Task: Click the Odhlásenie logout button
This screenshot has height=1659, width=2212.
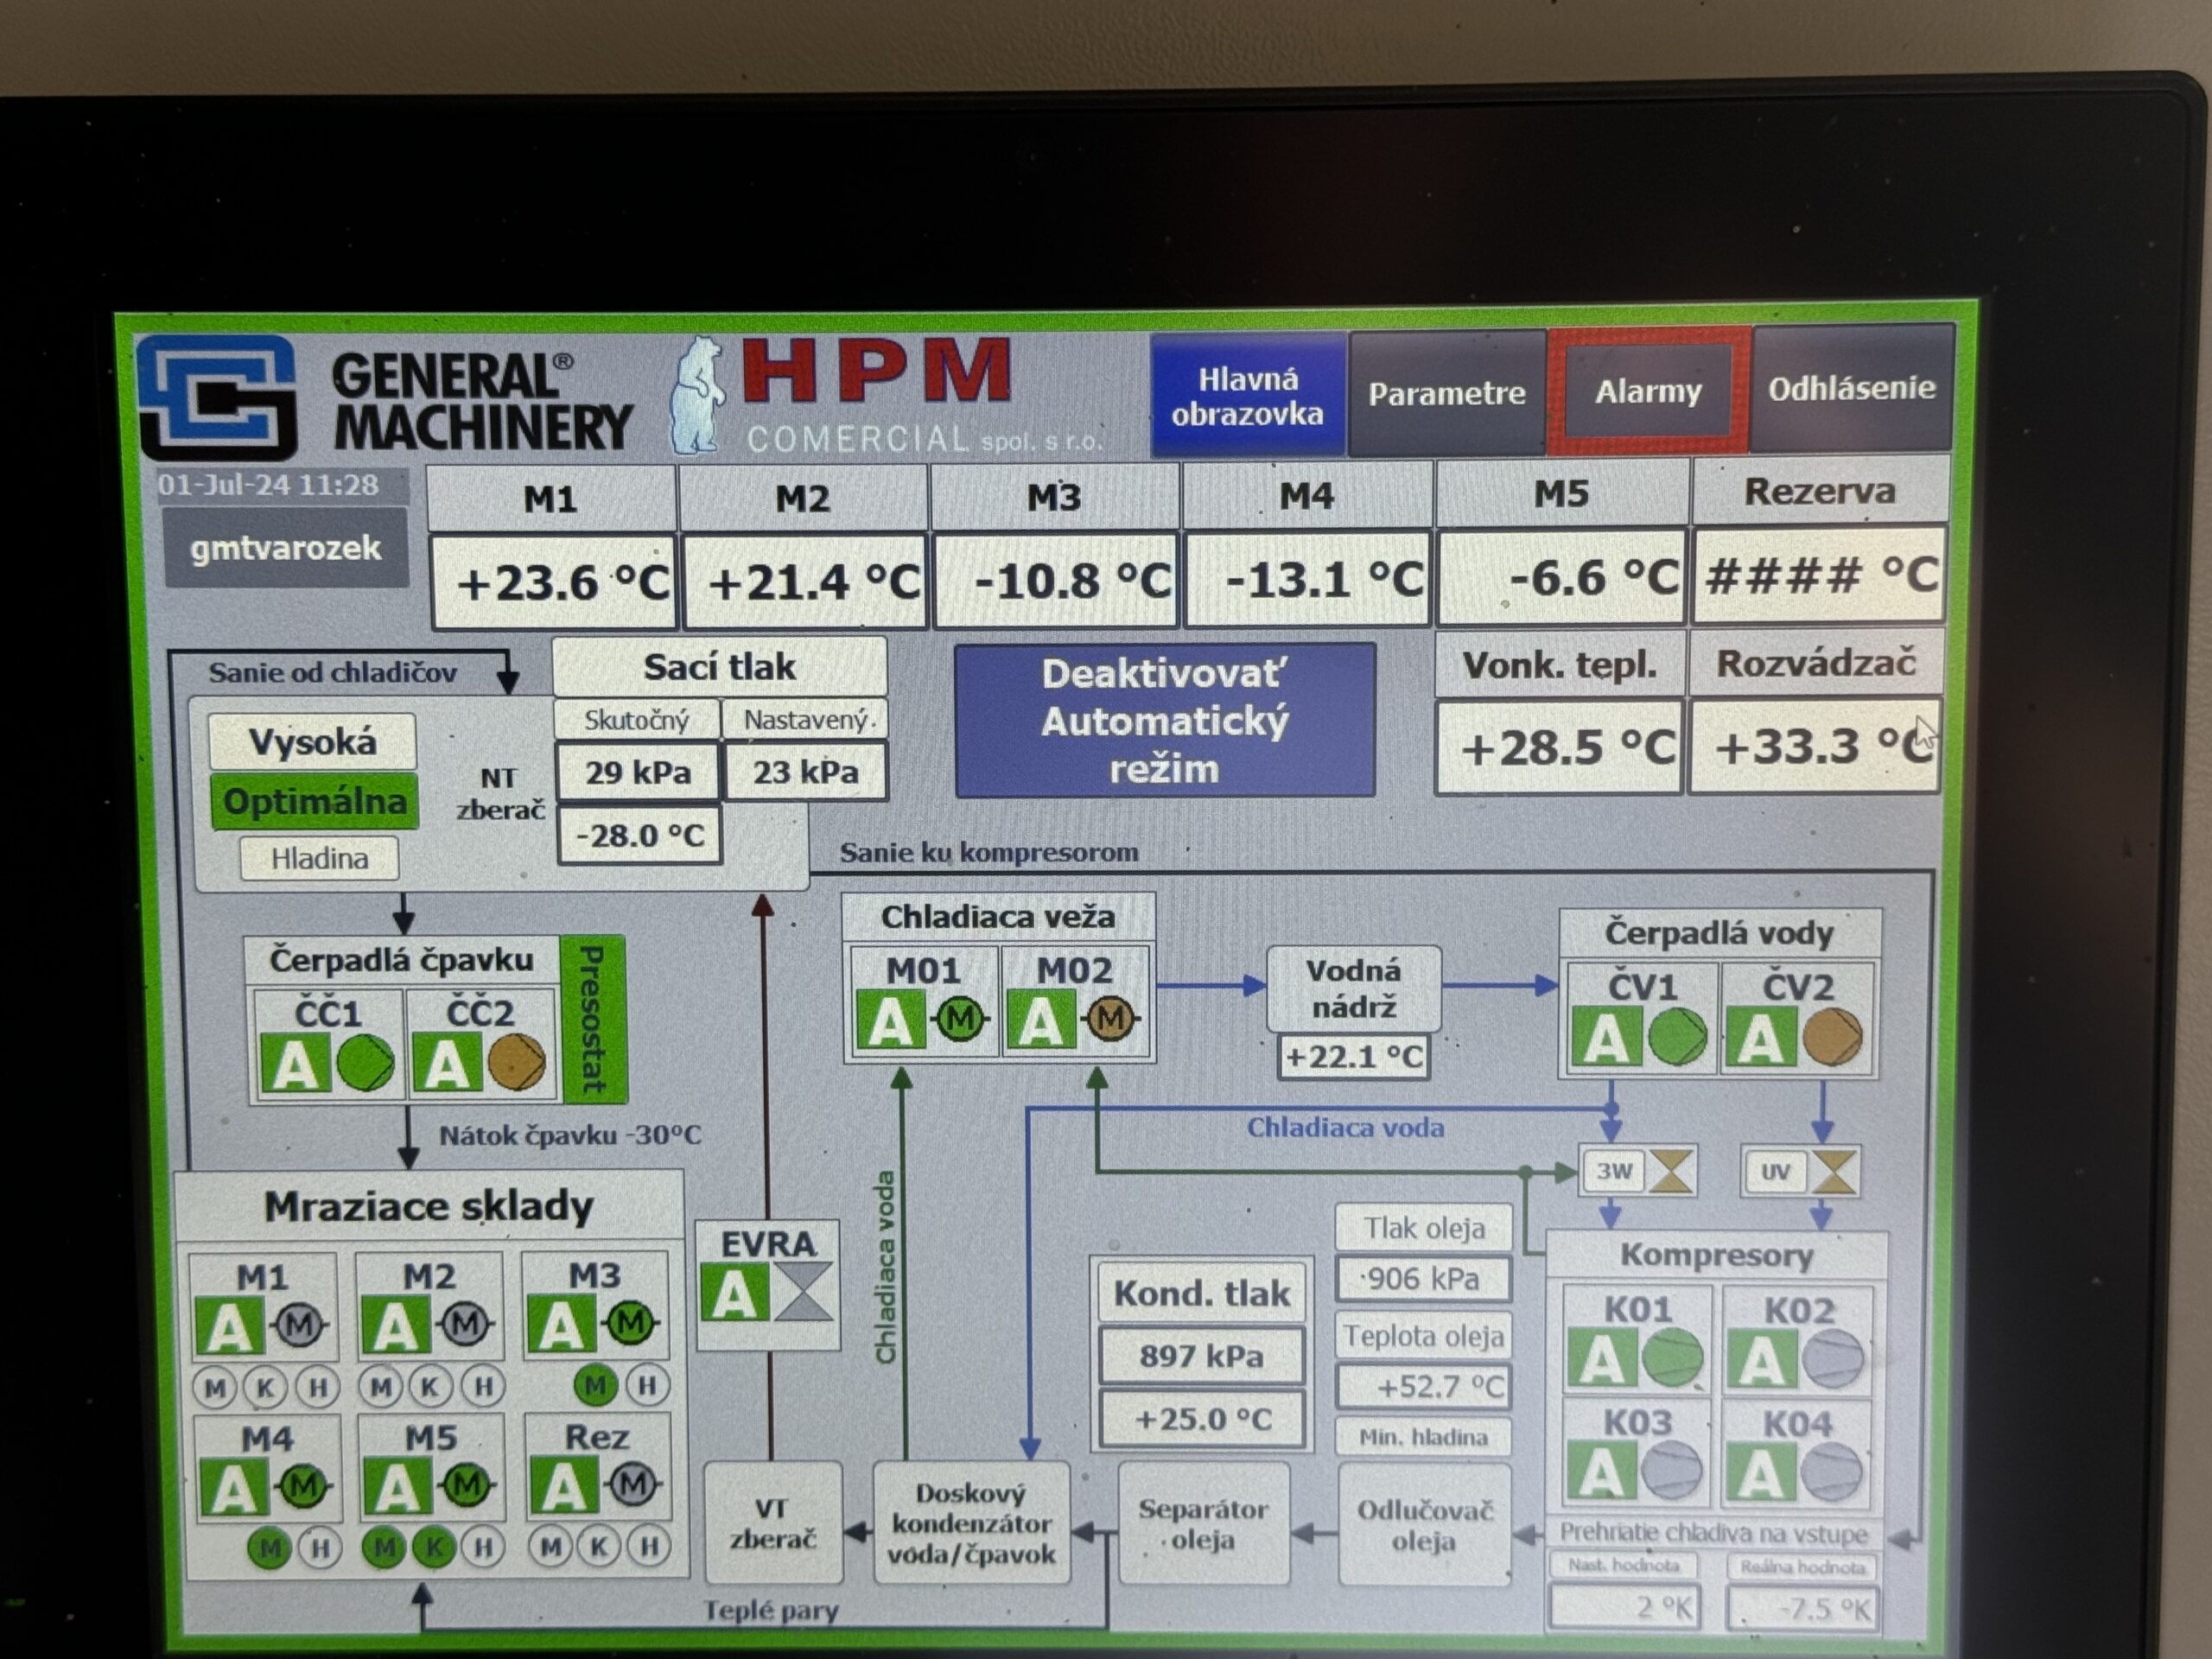Action: click(1852, 388)
